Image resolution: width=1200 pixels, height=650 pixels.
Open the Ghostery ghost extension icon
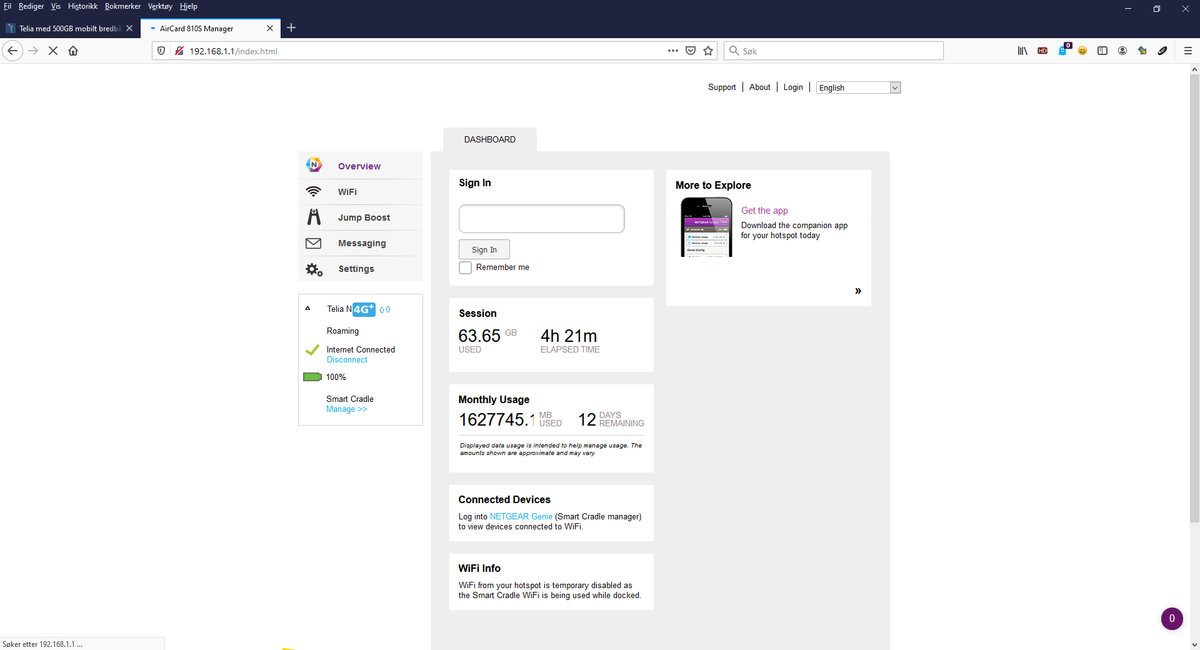coord(1064,49)
